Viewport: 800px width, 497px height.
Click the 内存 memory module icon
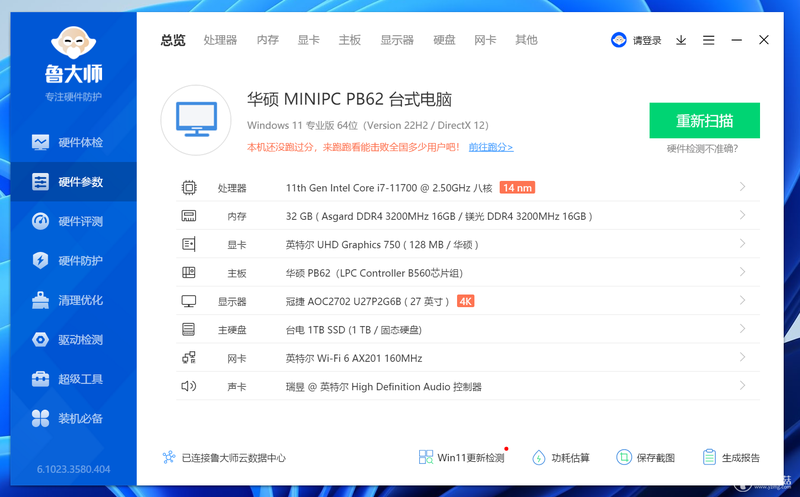(x=189, y=216)
